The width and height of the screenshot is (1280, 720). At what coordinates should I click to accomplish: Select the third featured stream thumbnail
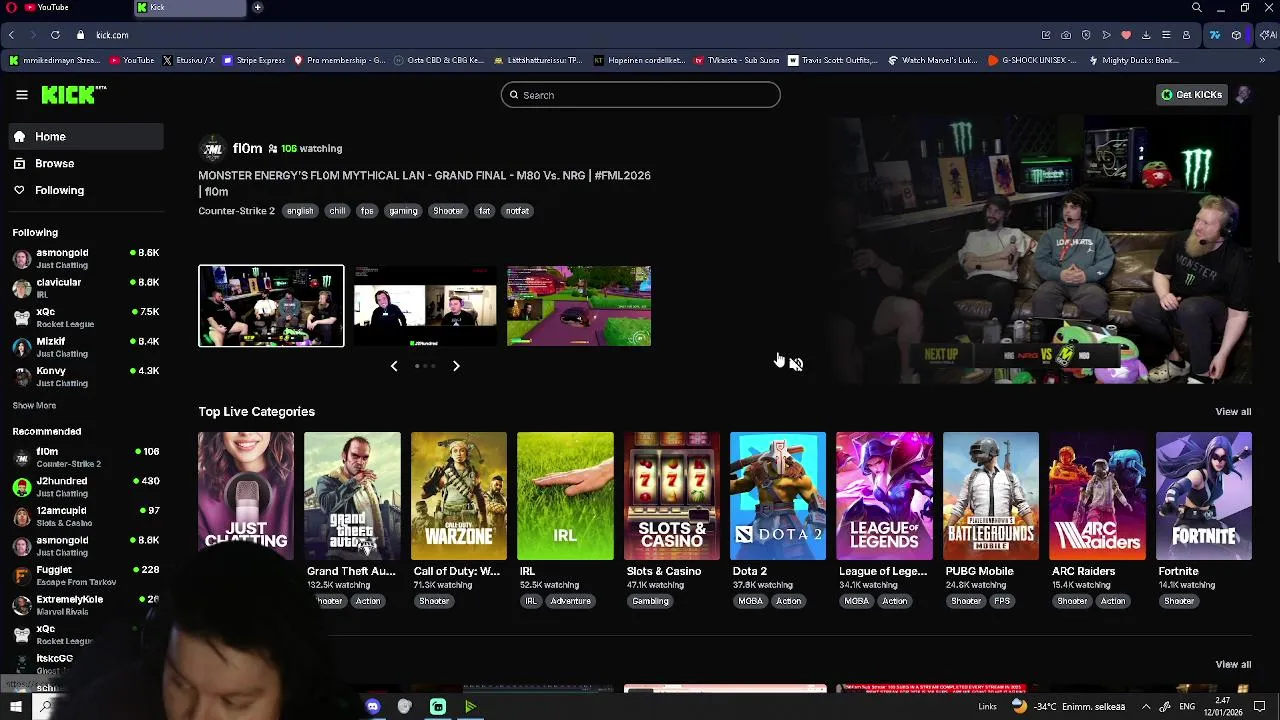pyautogui.click(x=579, y=306)
